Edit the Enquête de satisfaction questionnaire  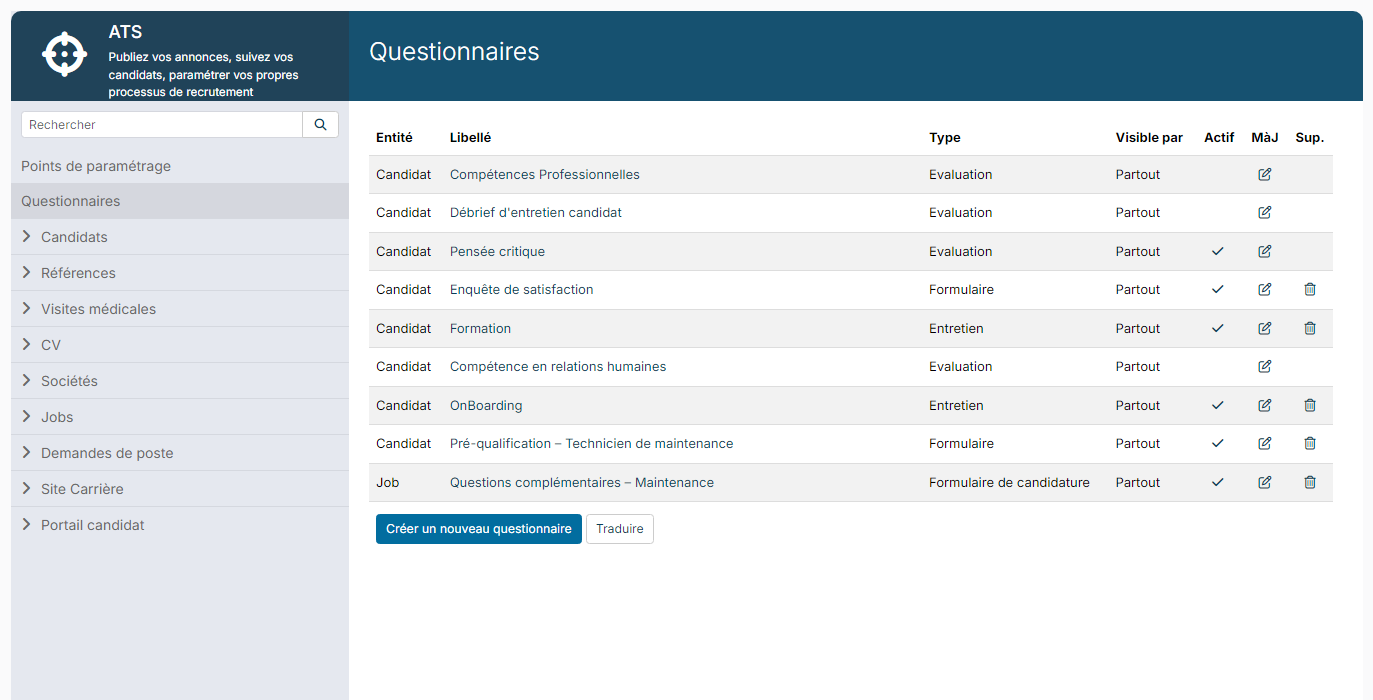[x=1265, y=290]
